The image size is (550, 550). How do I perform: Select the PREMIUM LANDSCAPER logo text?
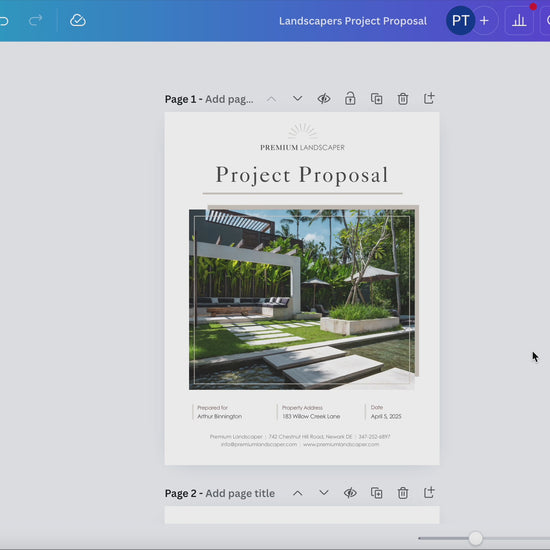point(302,148)
